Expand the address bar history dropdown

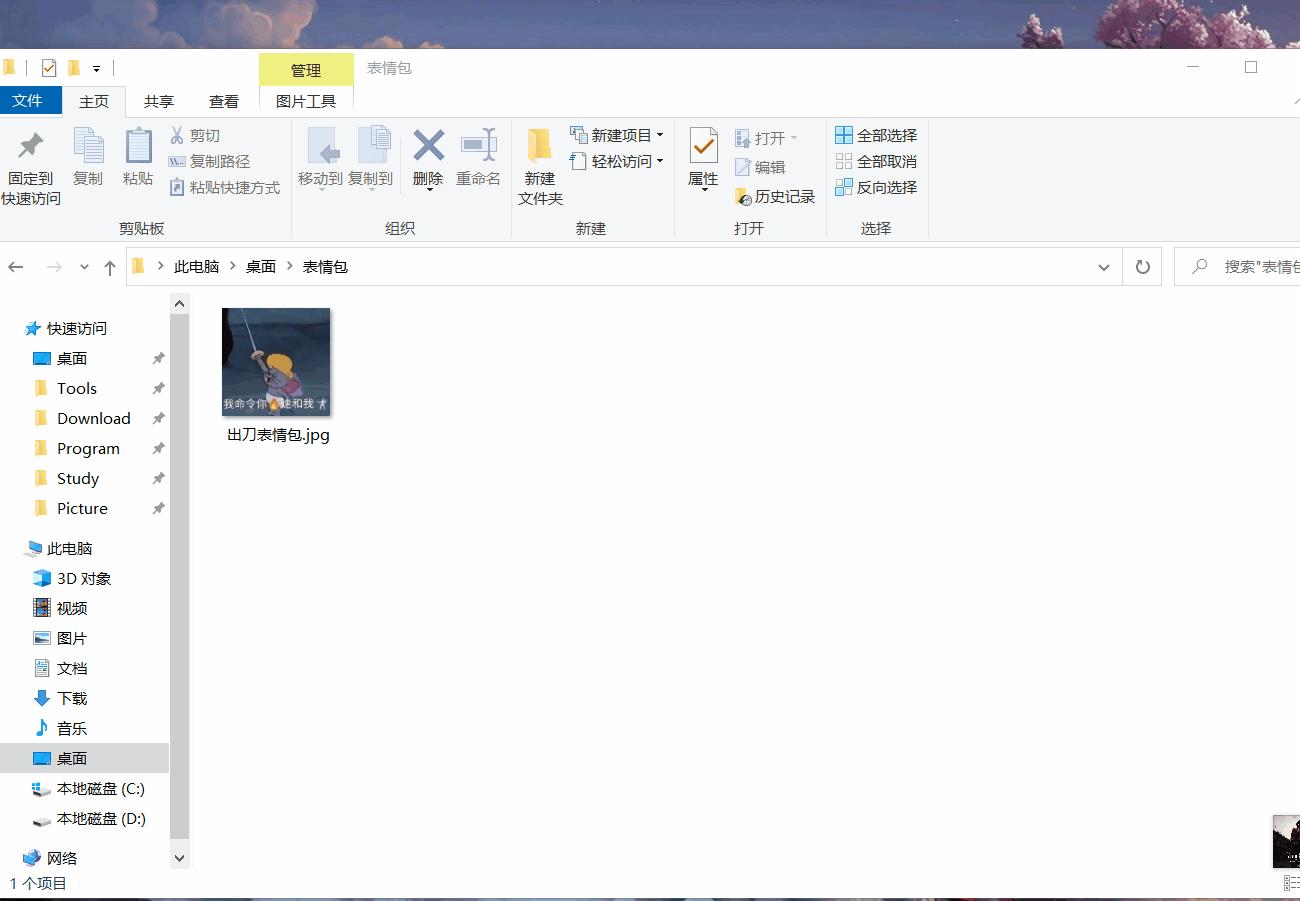point(1103,266)
